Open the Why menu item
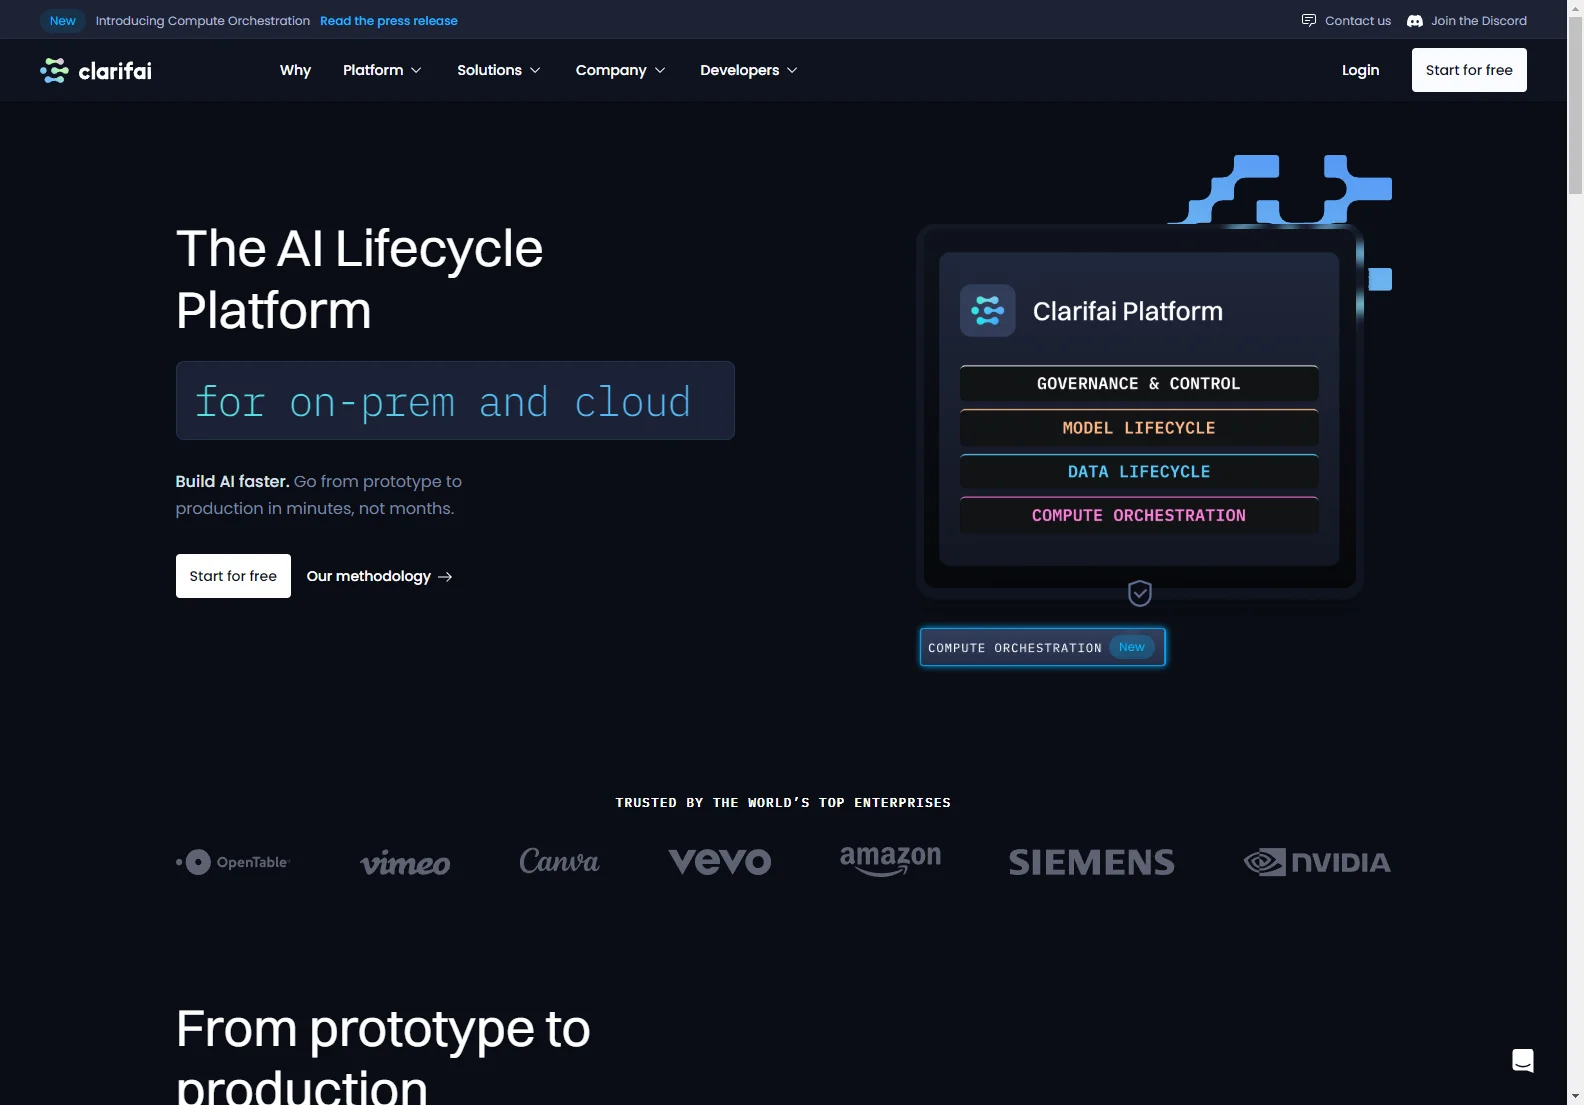 click(x=295, y=70)
